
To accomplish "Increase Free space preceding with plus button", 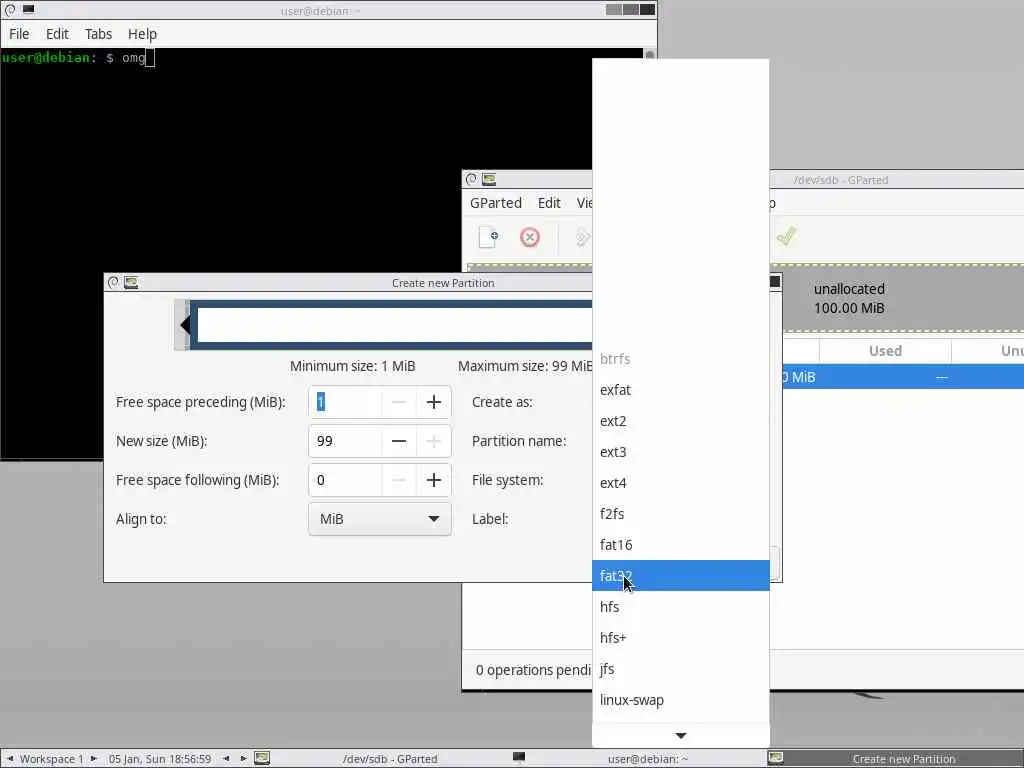I will (x=434, y=402).
